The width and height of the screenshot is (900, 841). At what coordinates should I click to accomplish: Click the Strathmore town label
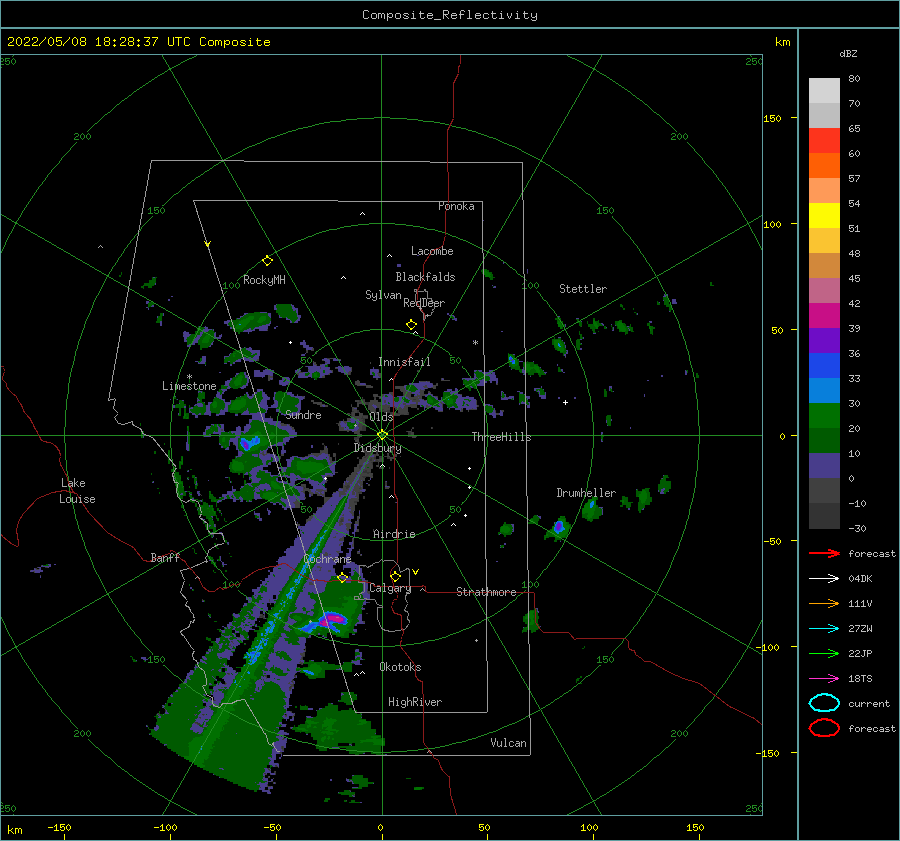point(486,592)
